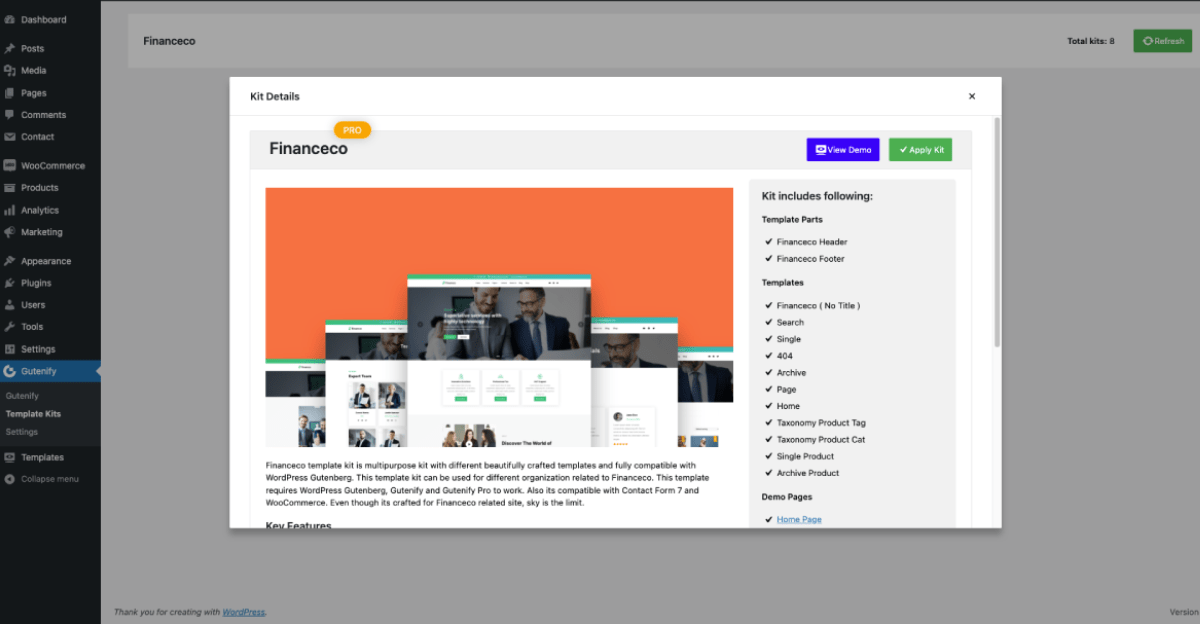Click the WooCommerce logo icon
This screenshot has height=624, width=1200.
tap(9, 166)
